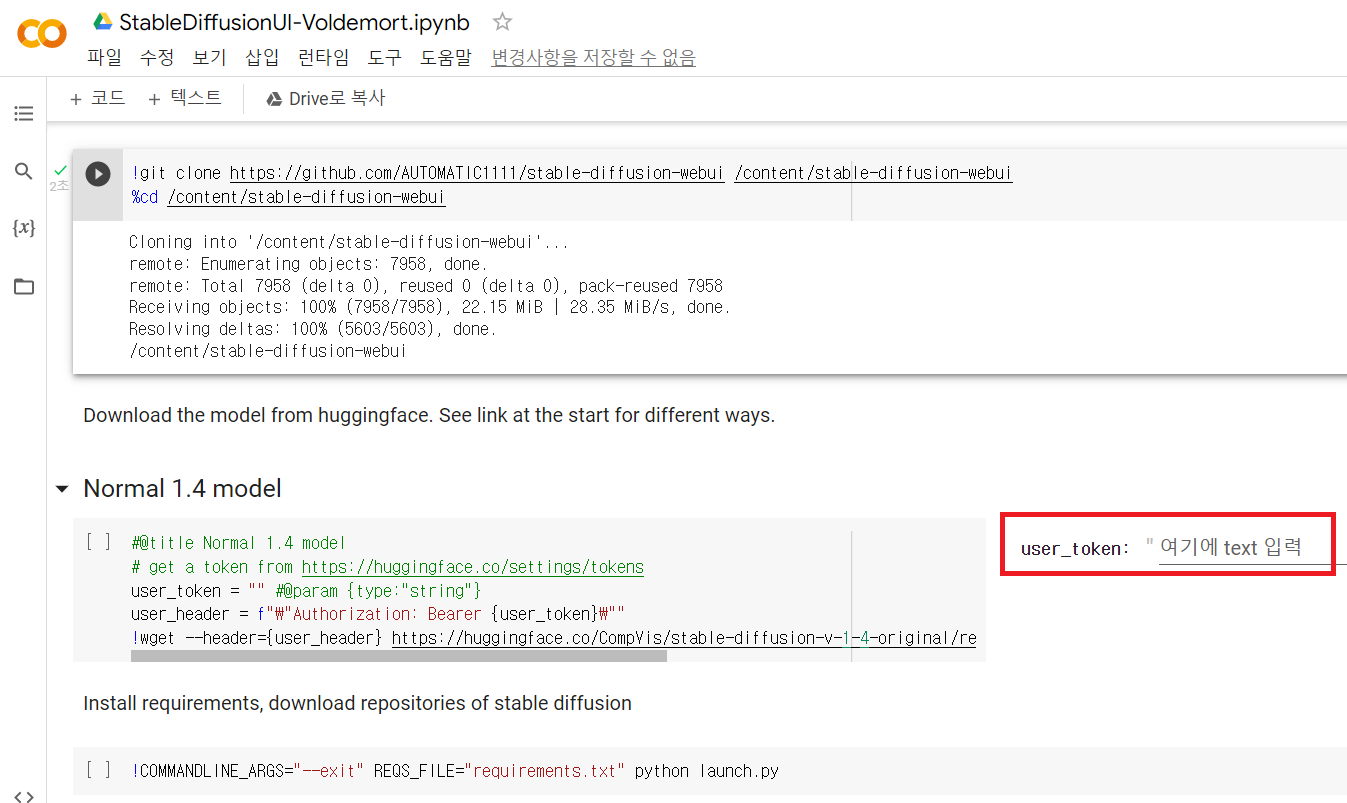Click the Drive icon next to notebook title
The image size is (1347, 803).
pos(102,22)
